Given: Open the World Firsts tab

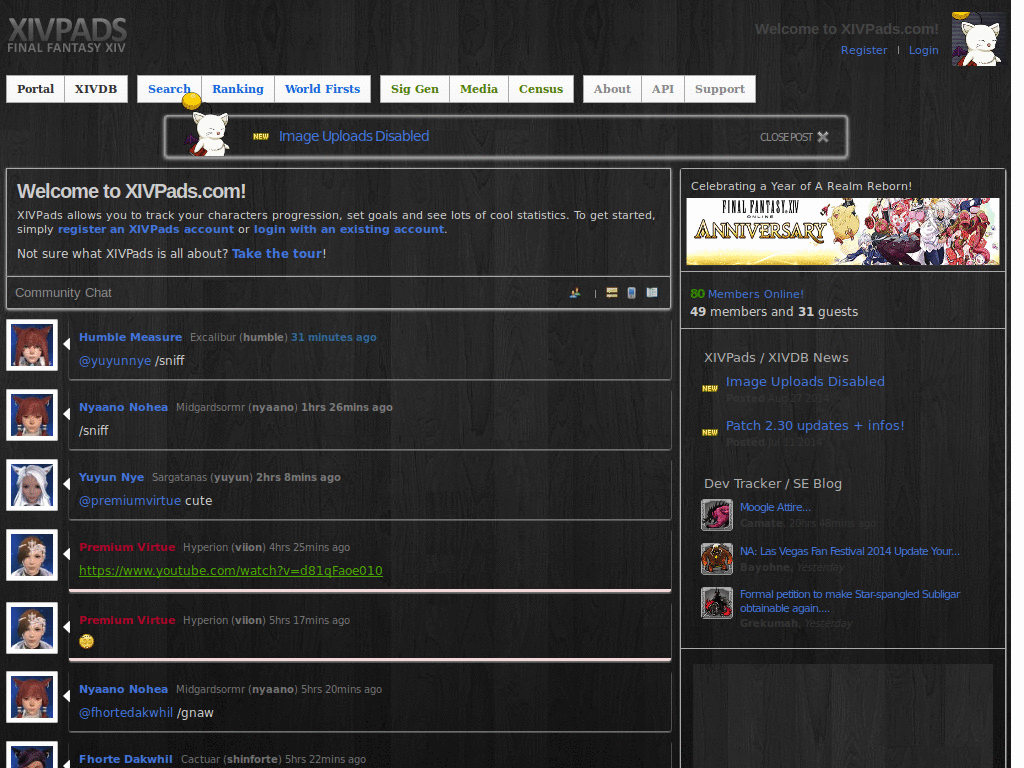Looking at the screenshot, I should [x=322, y=89].
